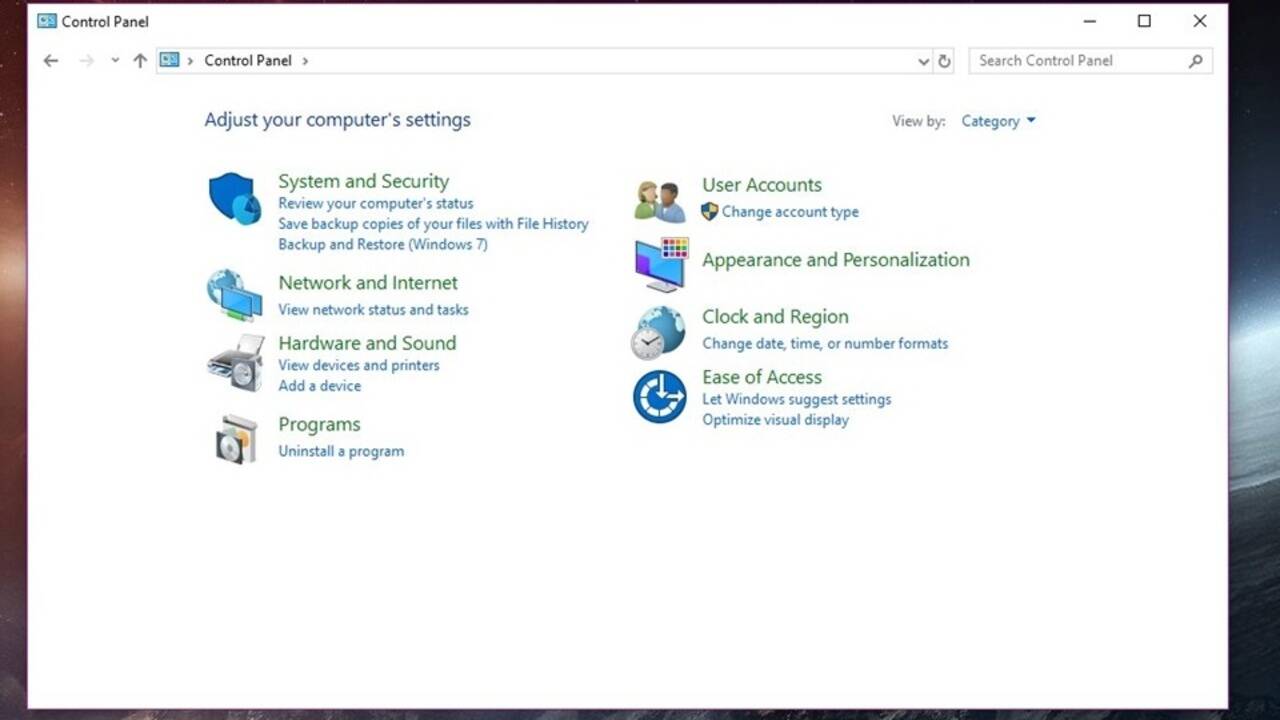The width and height of the screenshot is (1280, 720).
Task: Click Change account type link
Action: 790,212
